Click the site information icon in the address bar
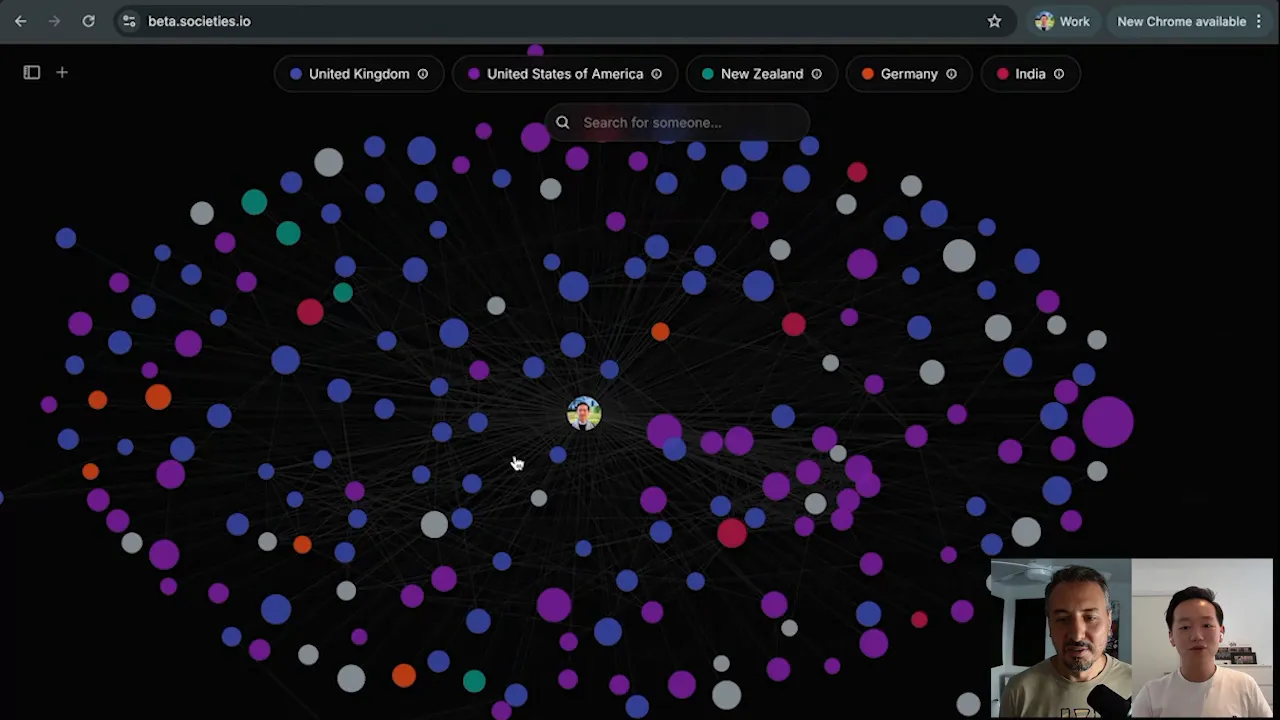 pyautogui.click(x=129, y=20)
